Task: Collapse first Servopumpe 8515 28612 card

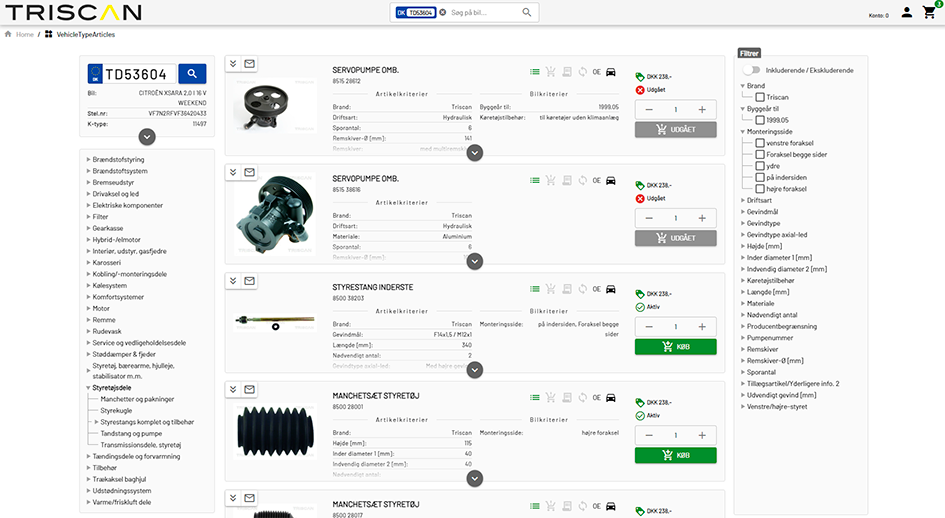Action: pyautogui.click(x=233, y=63)
